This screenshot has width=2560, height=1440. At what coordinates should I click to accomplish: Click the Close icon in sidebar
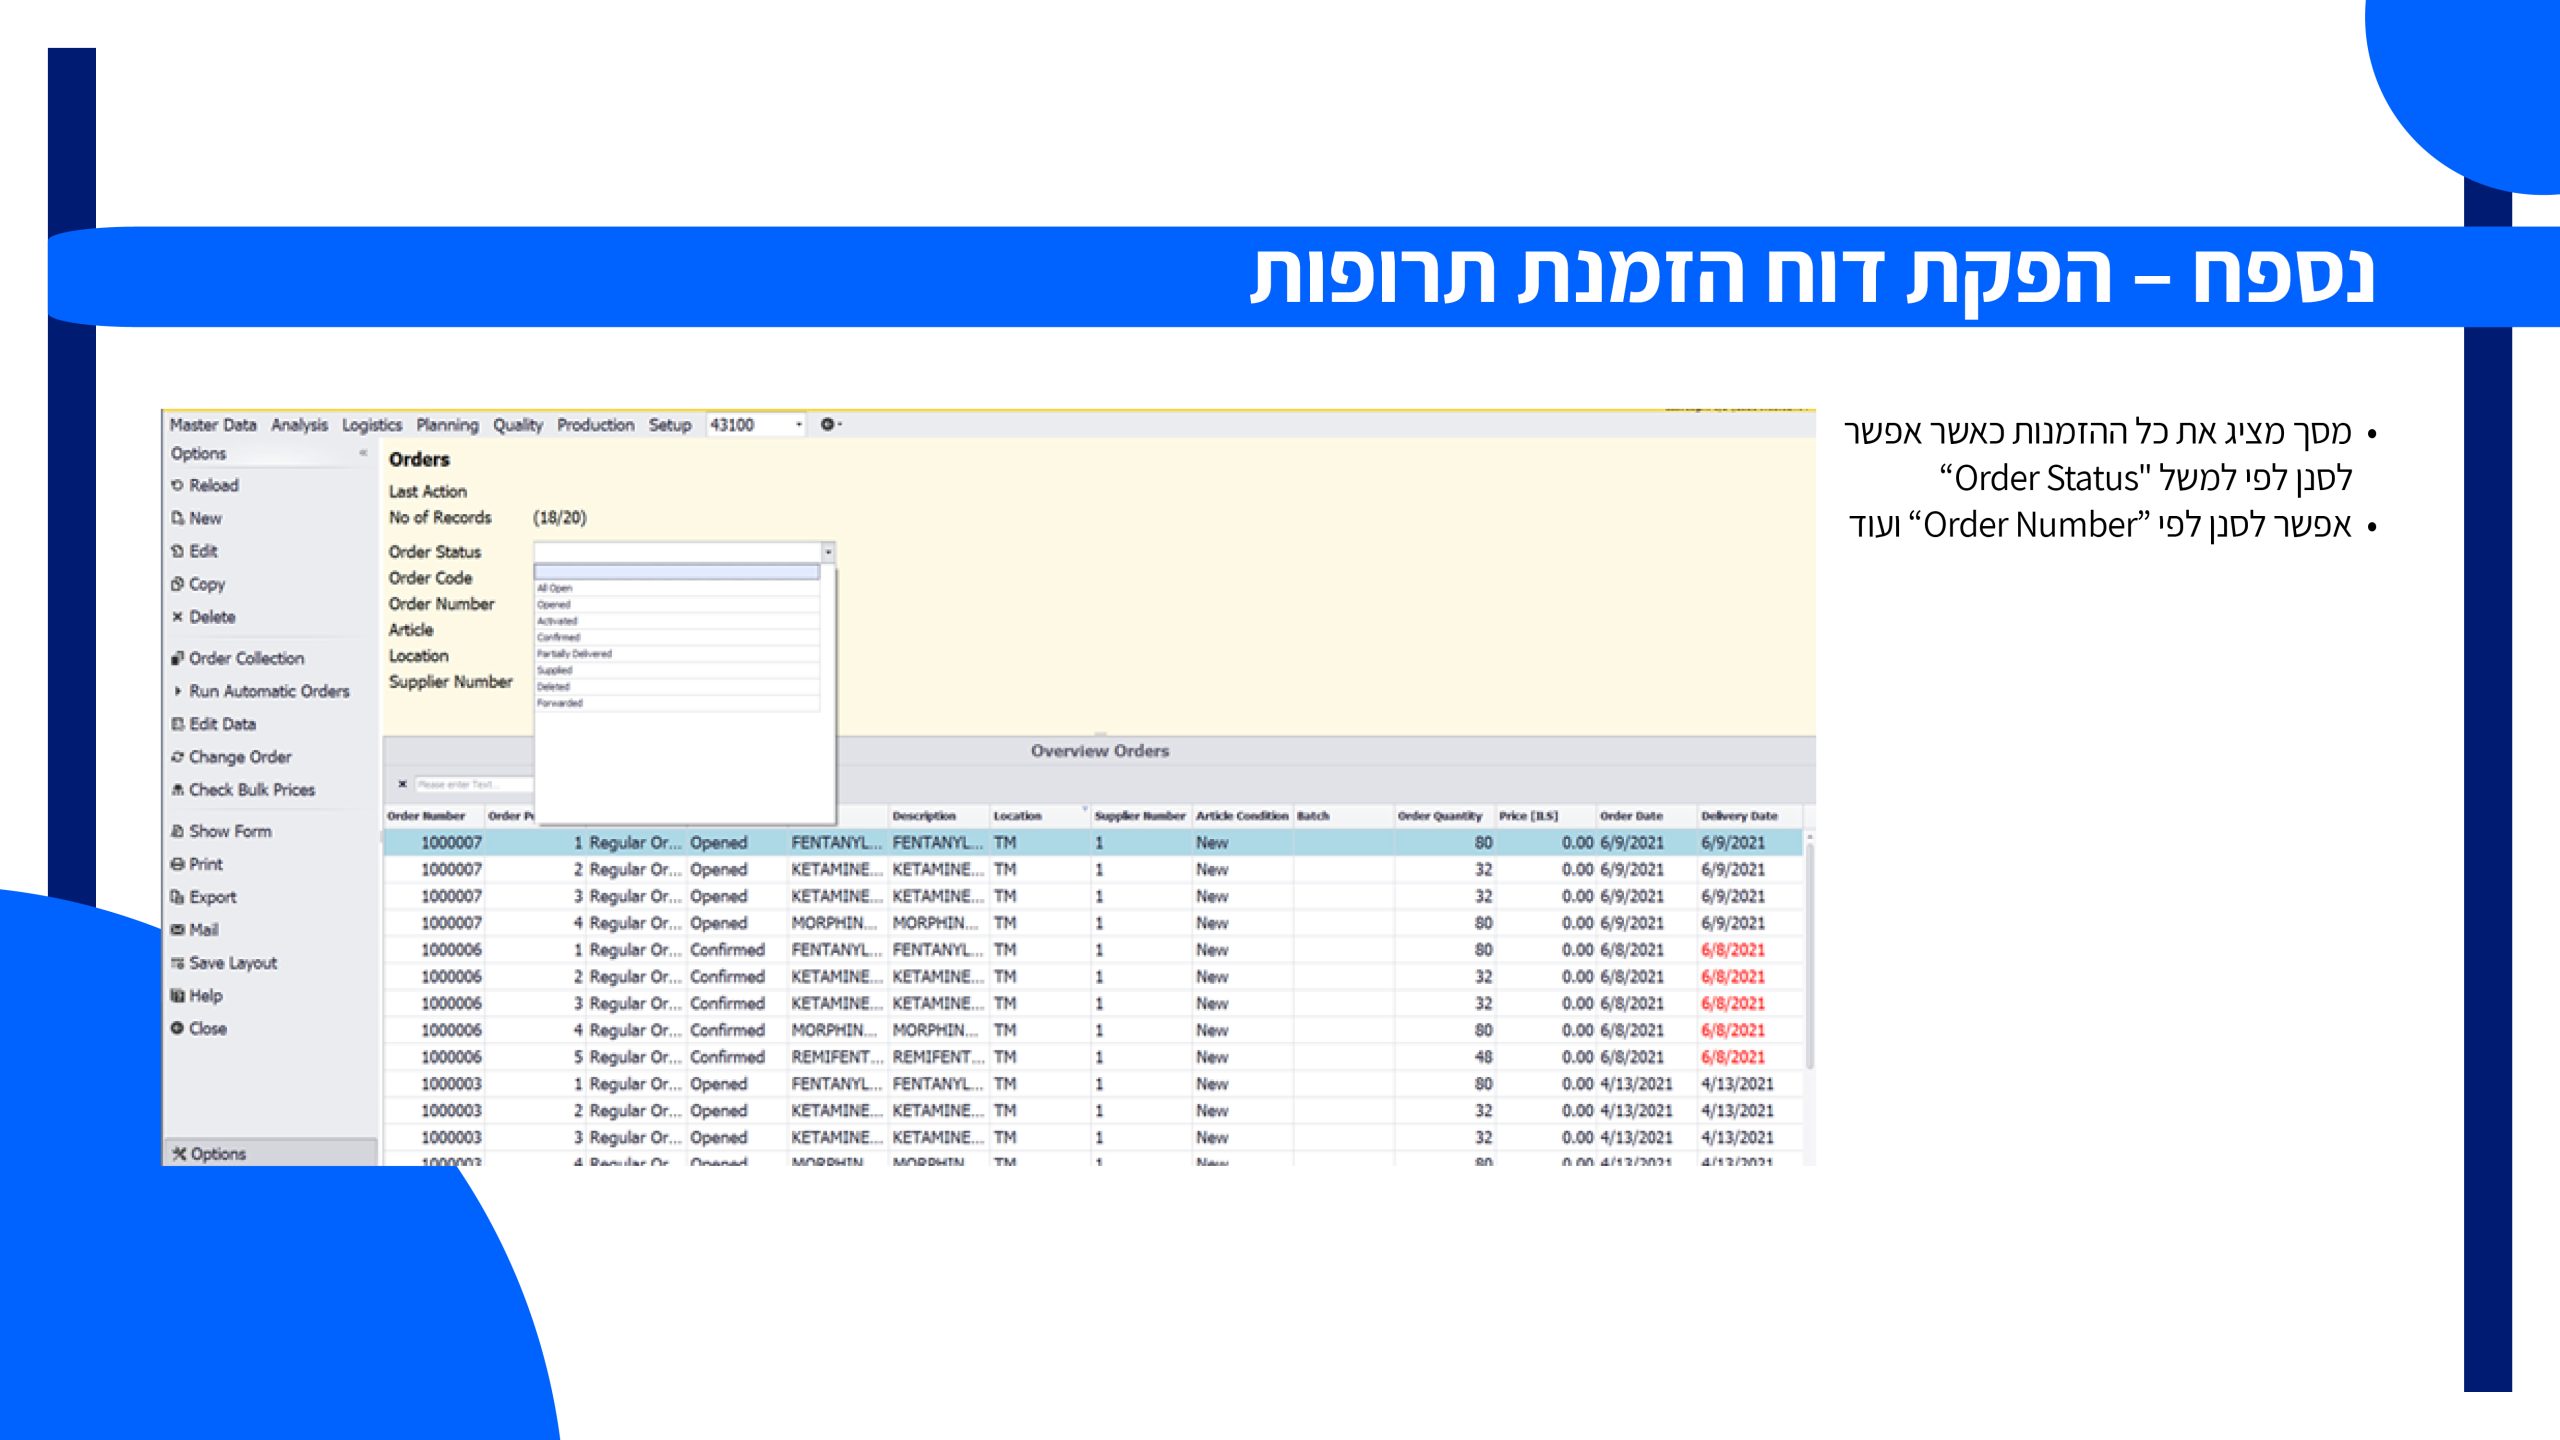177,1029
